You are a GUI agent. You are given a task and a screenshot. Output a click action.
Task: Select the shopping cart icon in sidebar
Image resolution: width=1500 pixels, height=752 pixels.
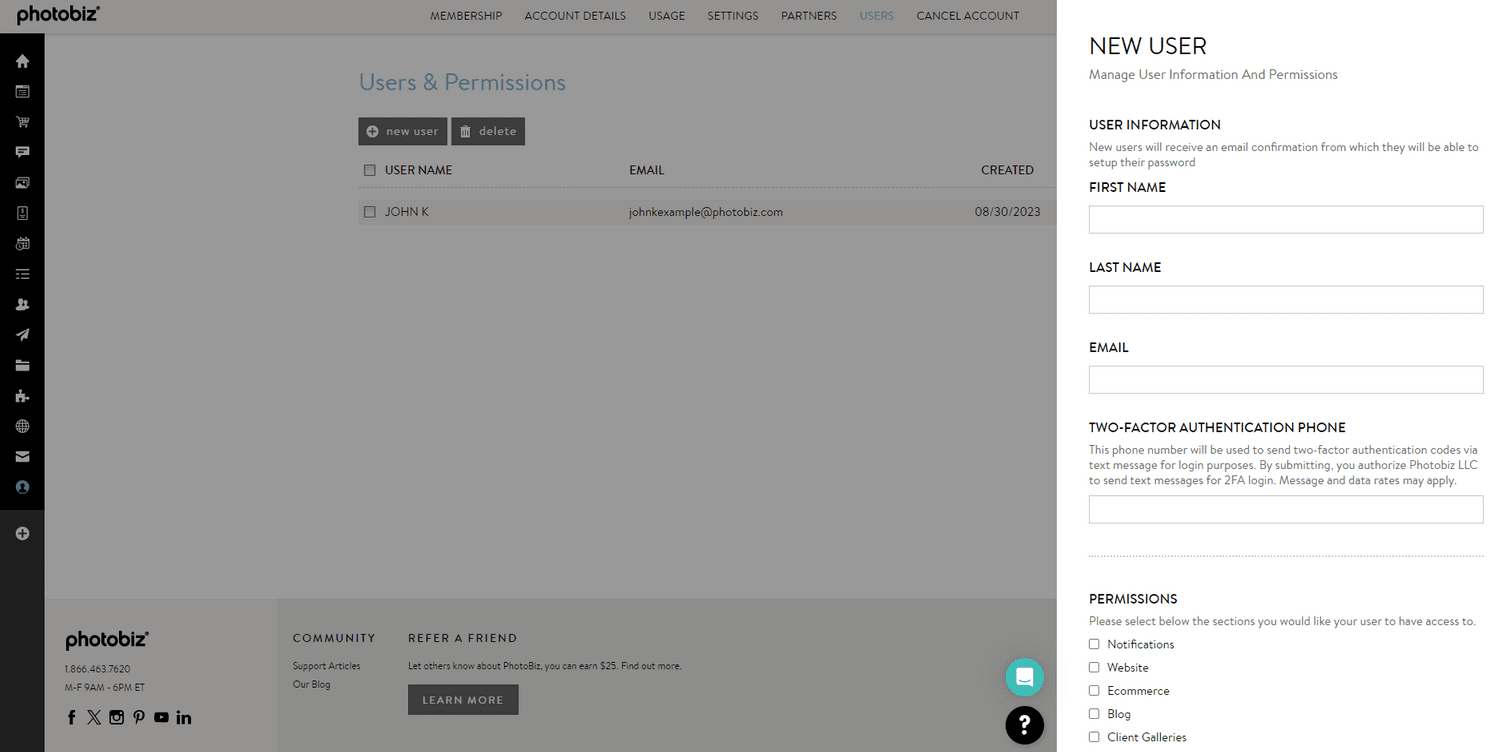click(22, 121)
